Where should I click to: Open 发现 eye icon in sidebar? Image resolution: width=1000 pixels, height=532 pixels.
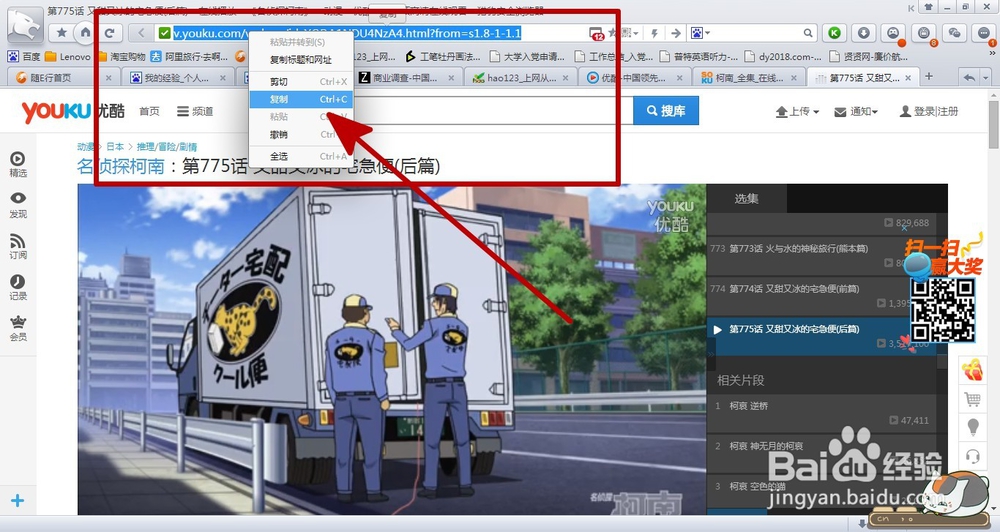[18, 205]
